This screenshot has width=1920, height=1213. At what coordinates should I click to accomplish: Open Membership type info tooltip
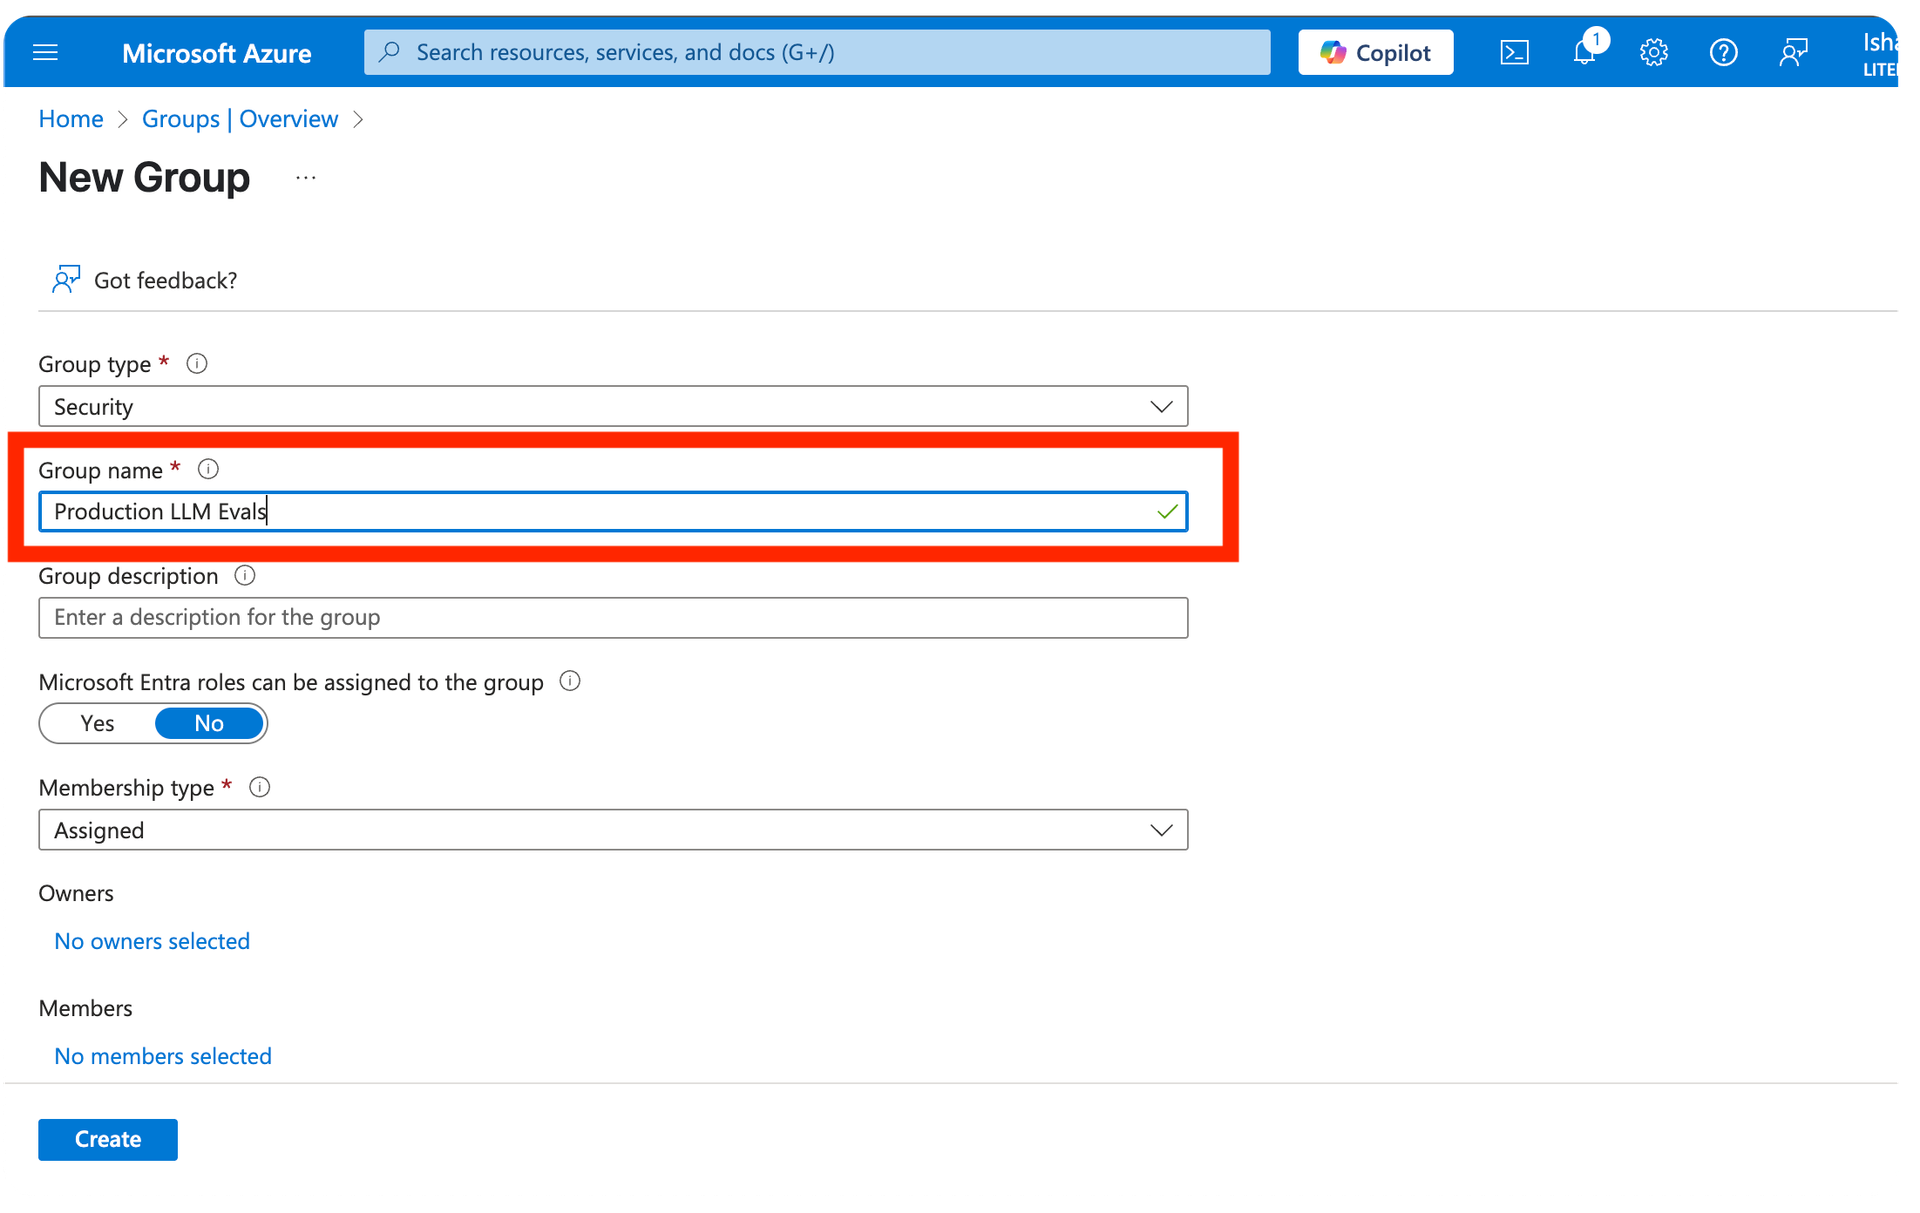pyautogui.click(x=260, y=787)
